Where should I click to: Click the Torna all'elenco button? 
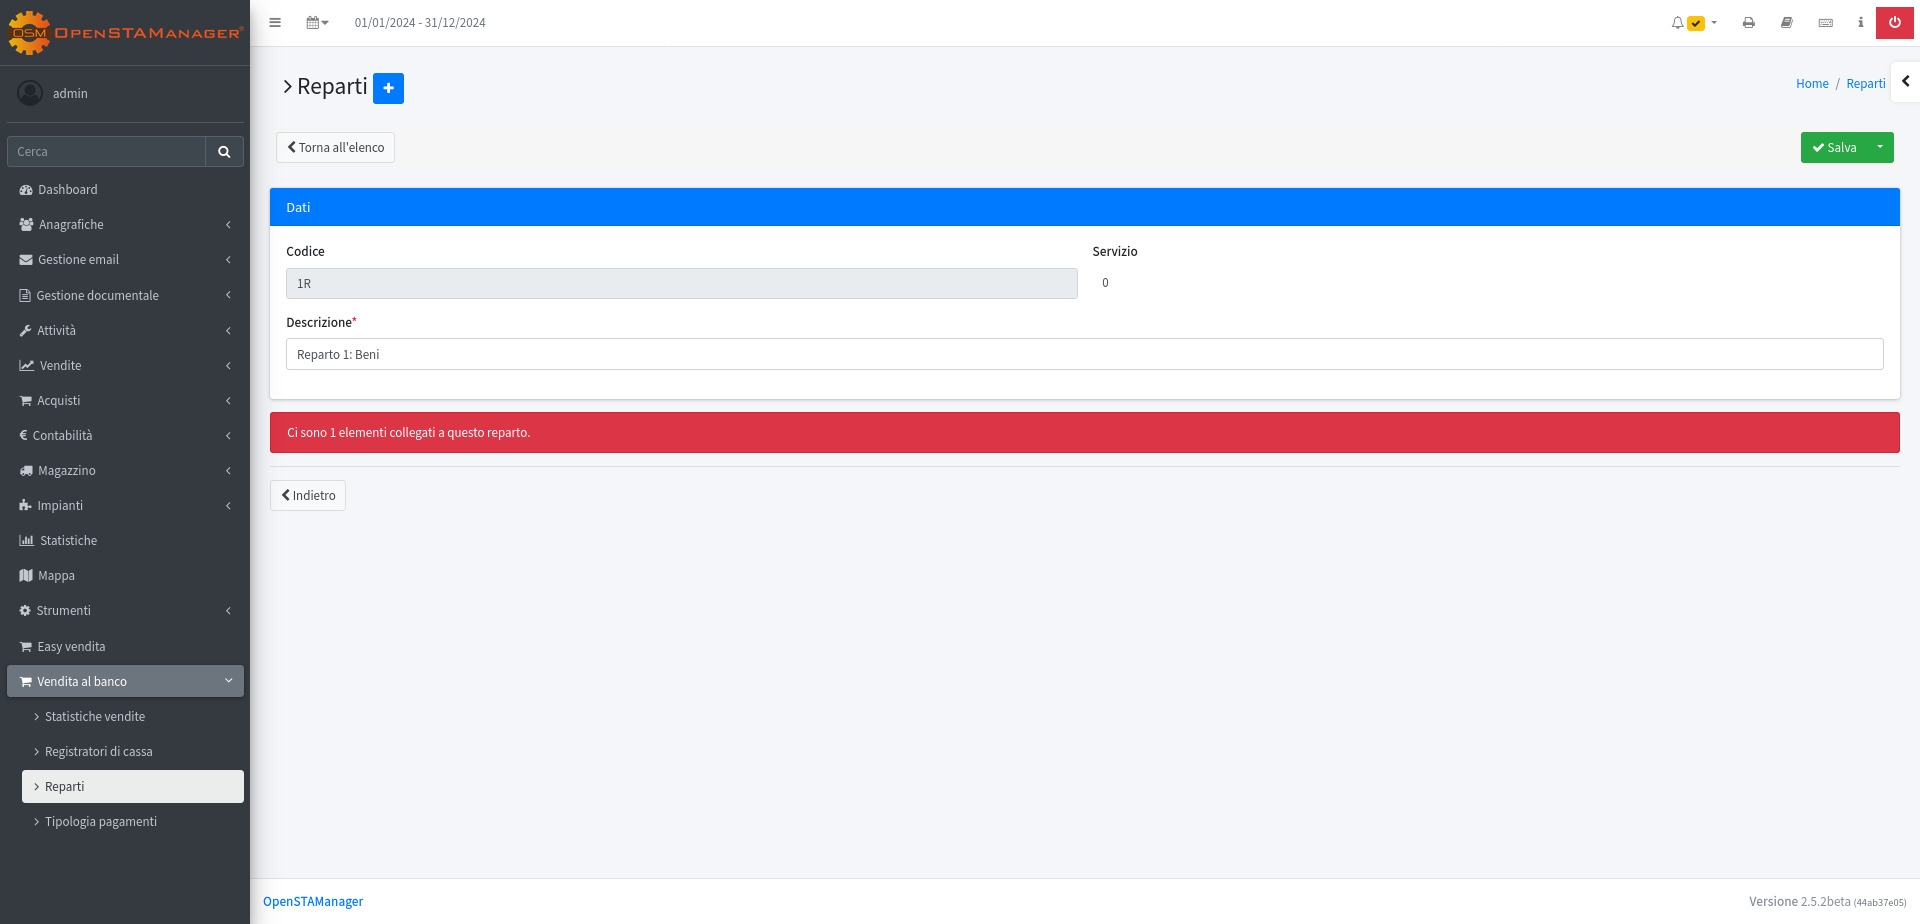click(335, 148)
